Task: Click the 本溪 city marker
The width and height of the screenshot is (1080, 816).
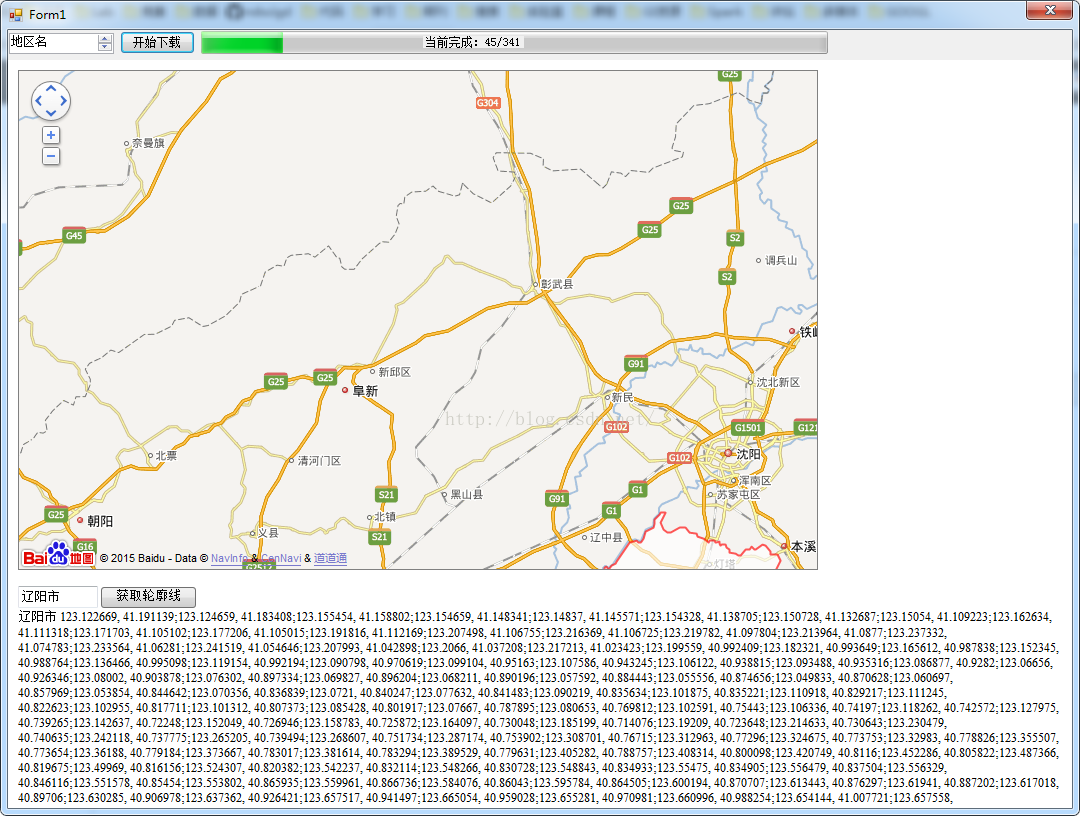Action: [784, 545]
